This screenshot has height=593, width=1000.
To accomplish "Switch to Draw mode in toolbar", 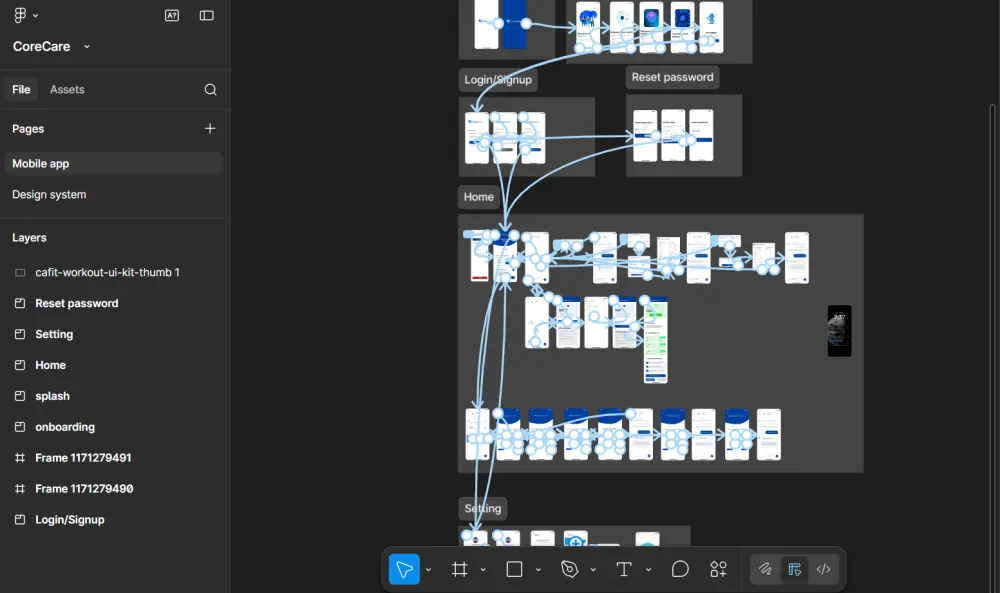I will click(765, 569).
